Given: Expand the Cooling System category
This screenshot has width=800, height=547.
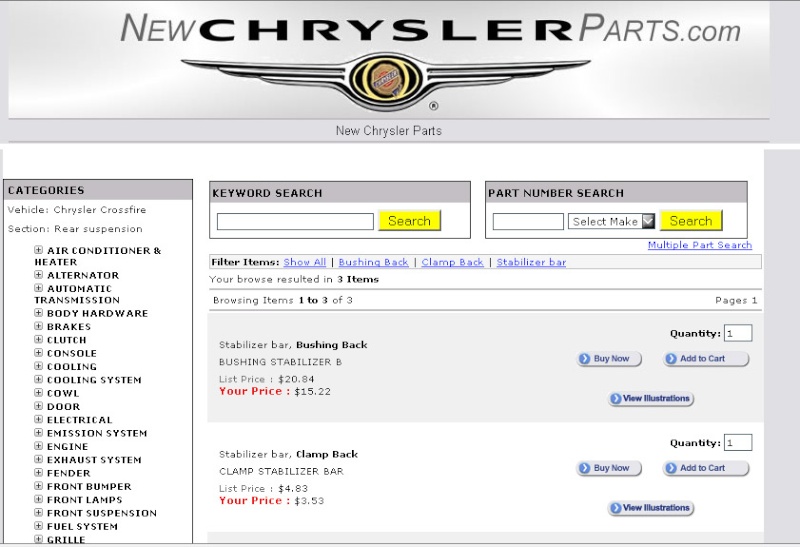Looking at the screenshot, I should (x=38, y=379).
